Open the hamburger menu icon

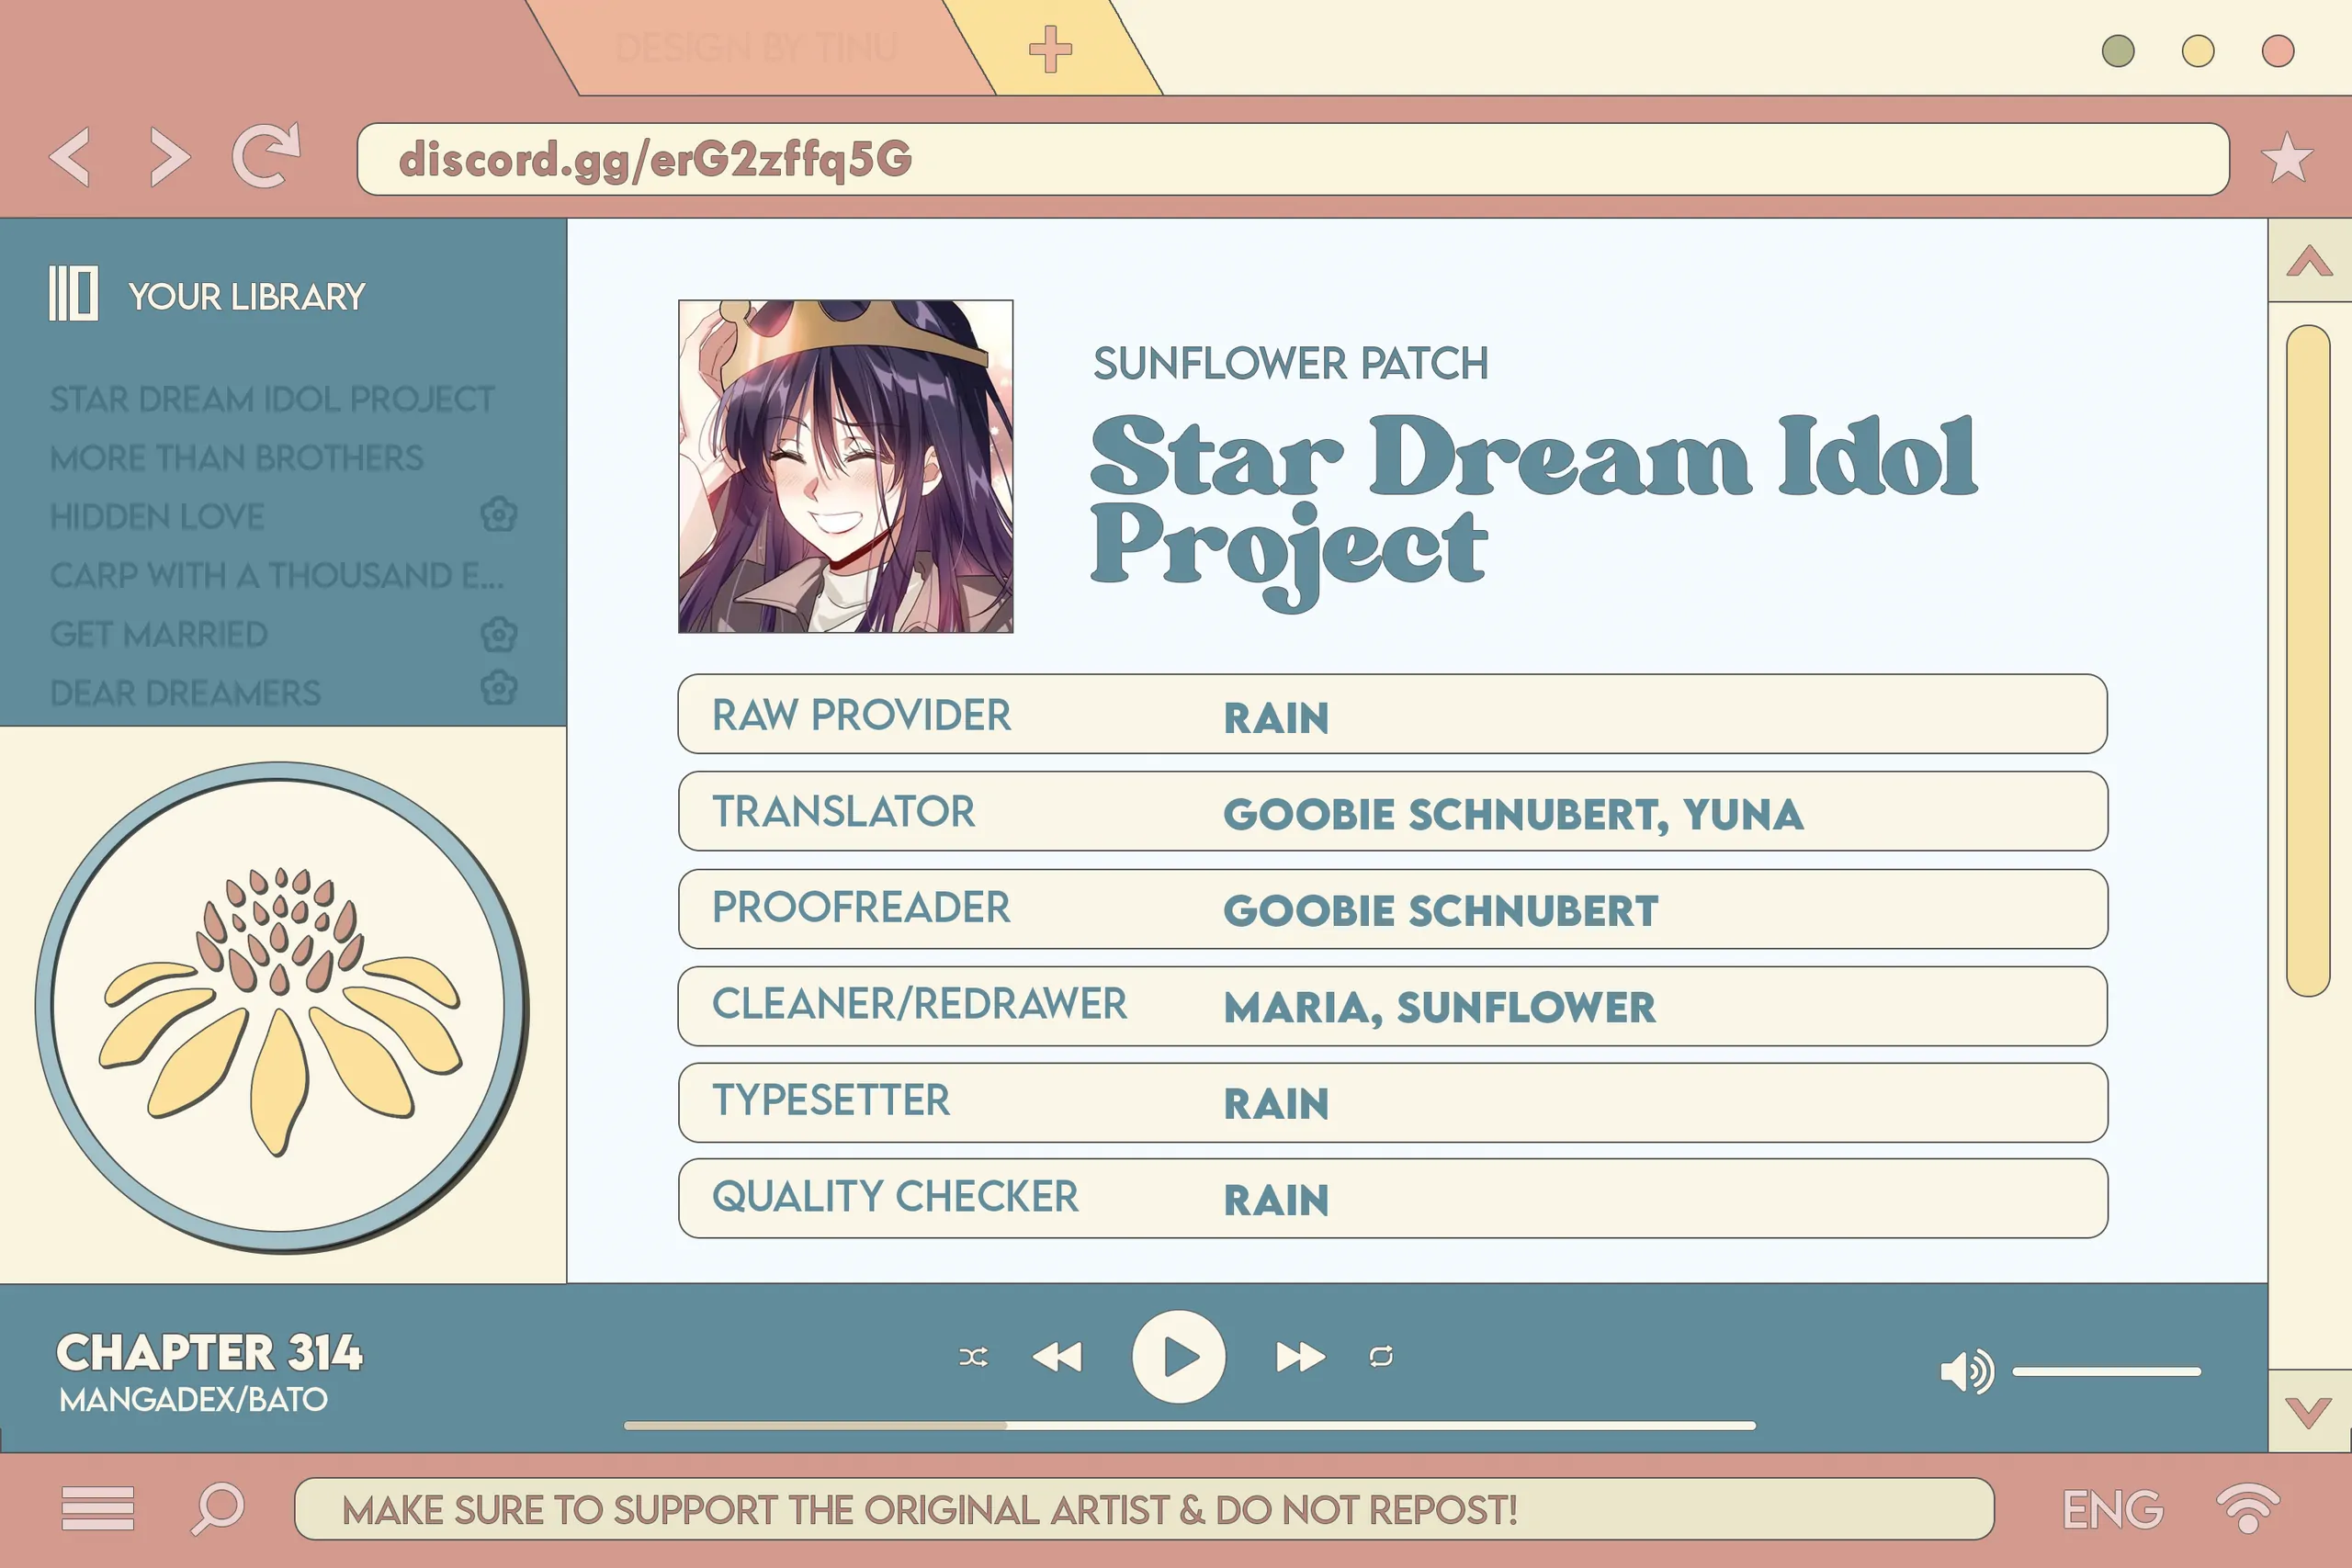point(97,1508)
